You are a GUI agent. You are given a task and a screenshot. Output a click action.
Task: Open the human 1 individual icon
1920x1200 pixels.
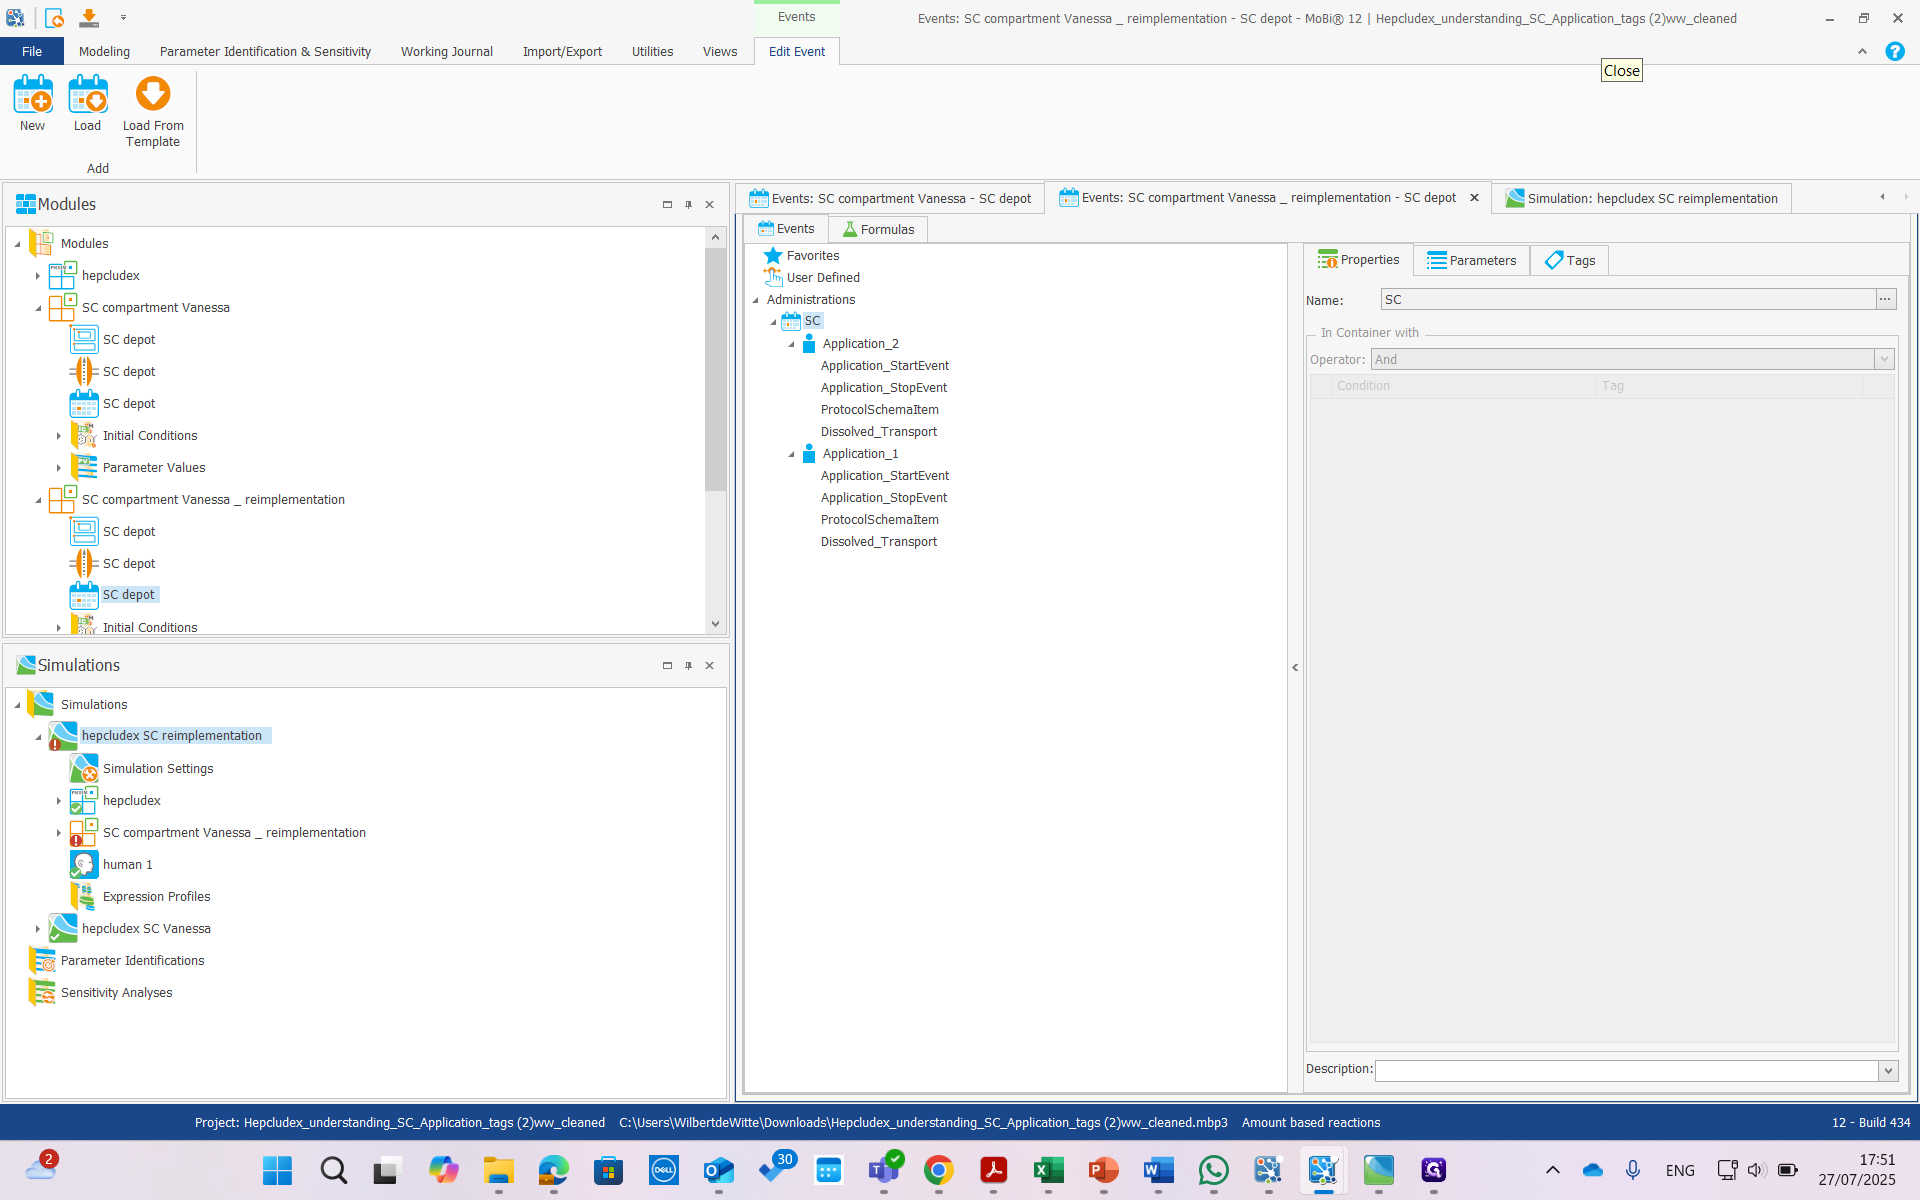85,864
